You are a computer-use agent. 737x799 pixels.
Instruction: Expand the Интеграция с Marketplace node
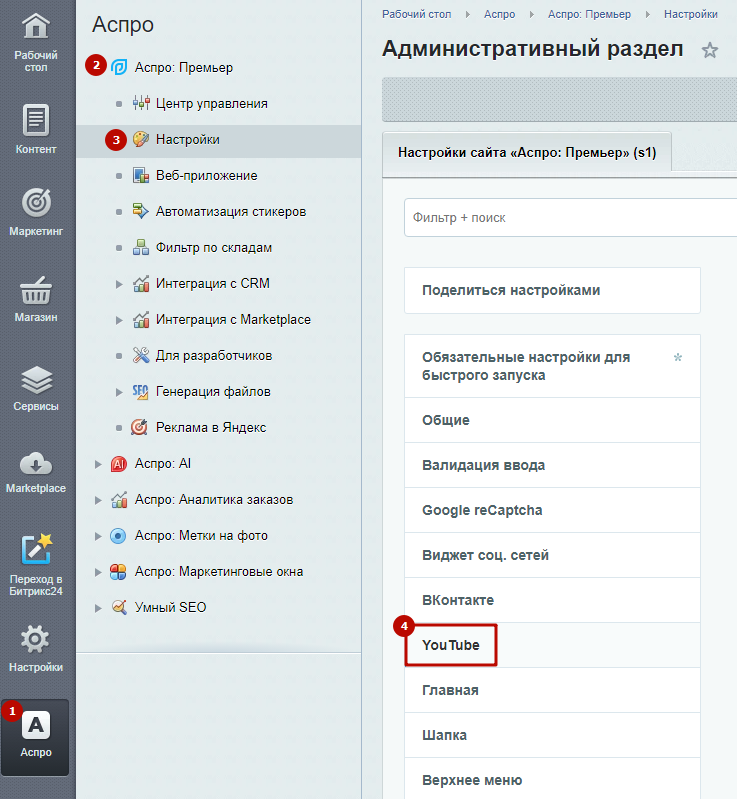[x=119, y=320]
